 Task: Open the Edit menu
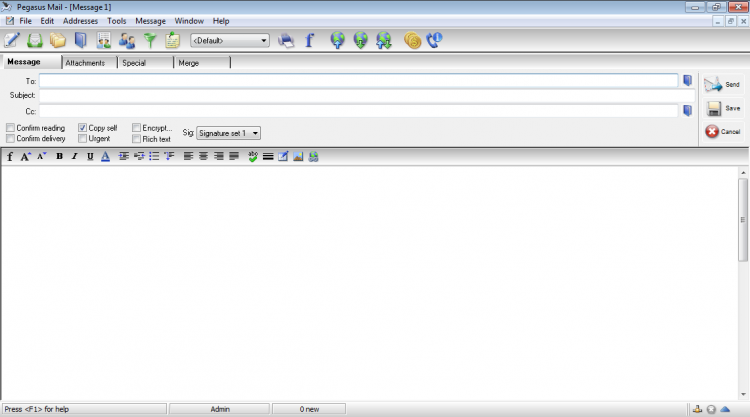pos(47,21)
